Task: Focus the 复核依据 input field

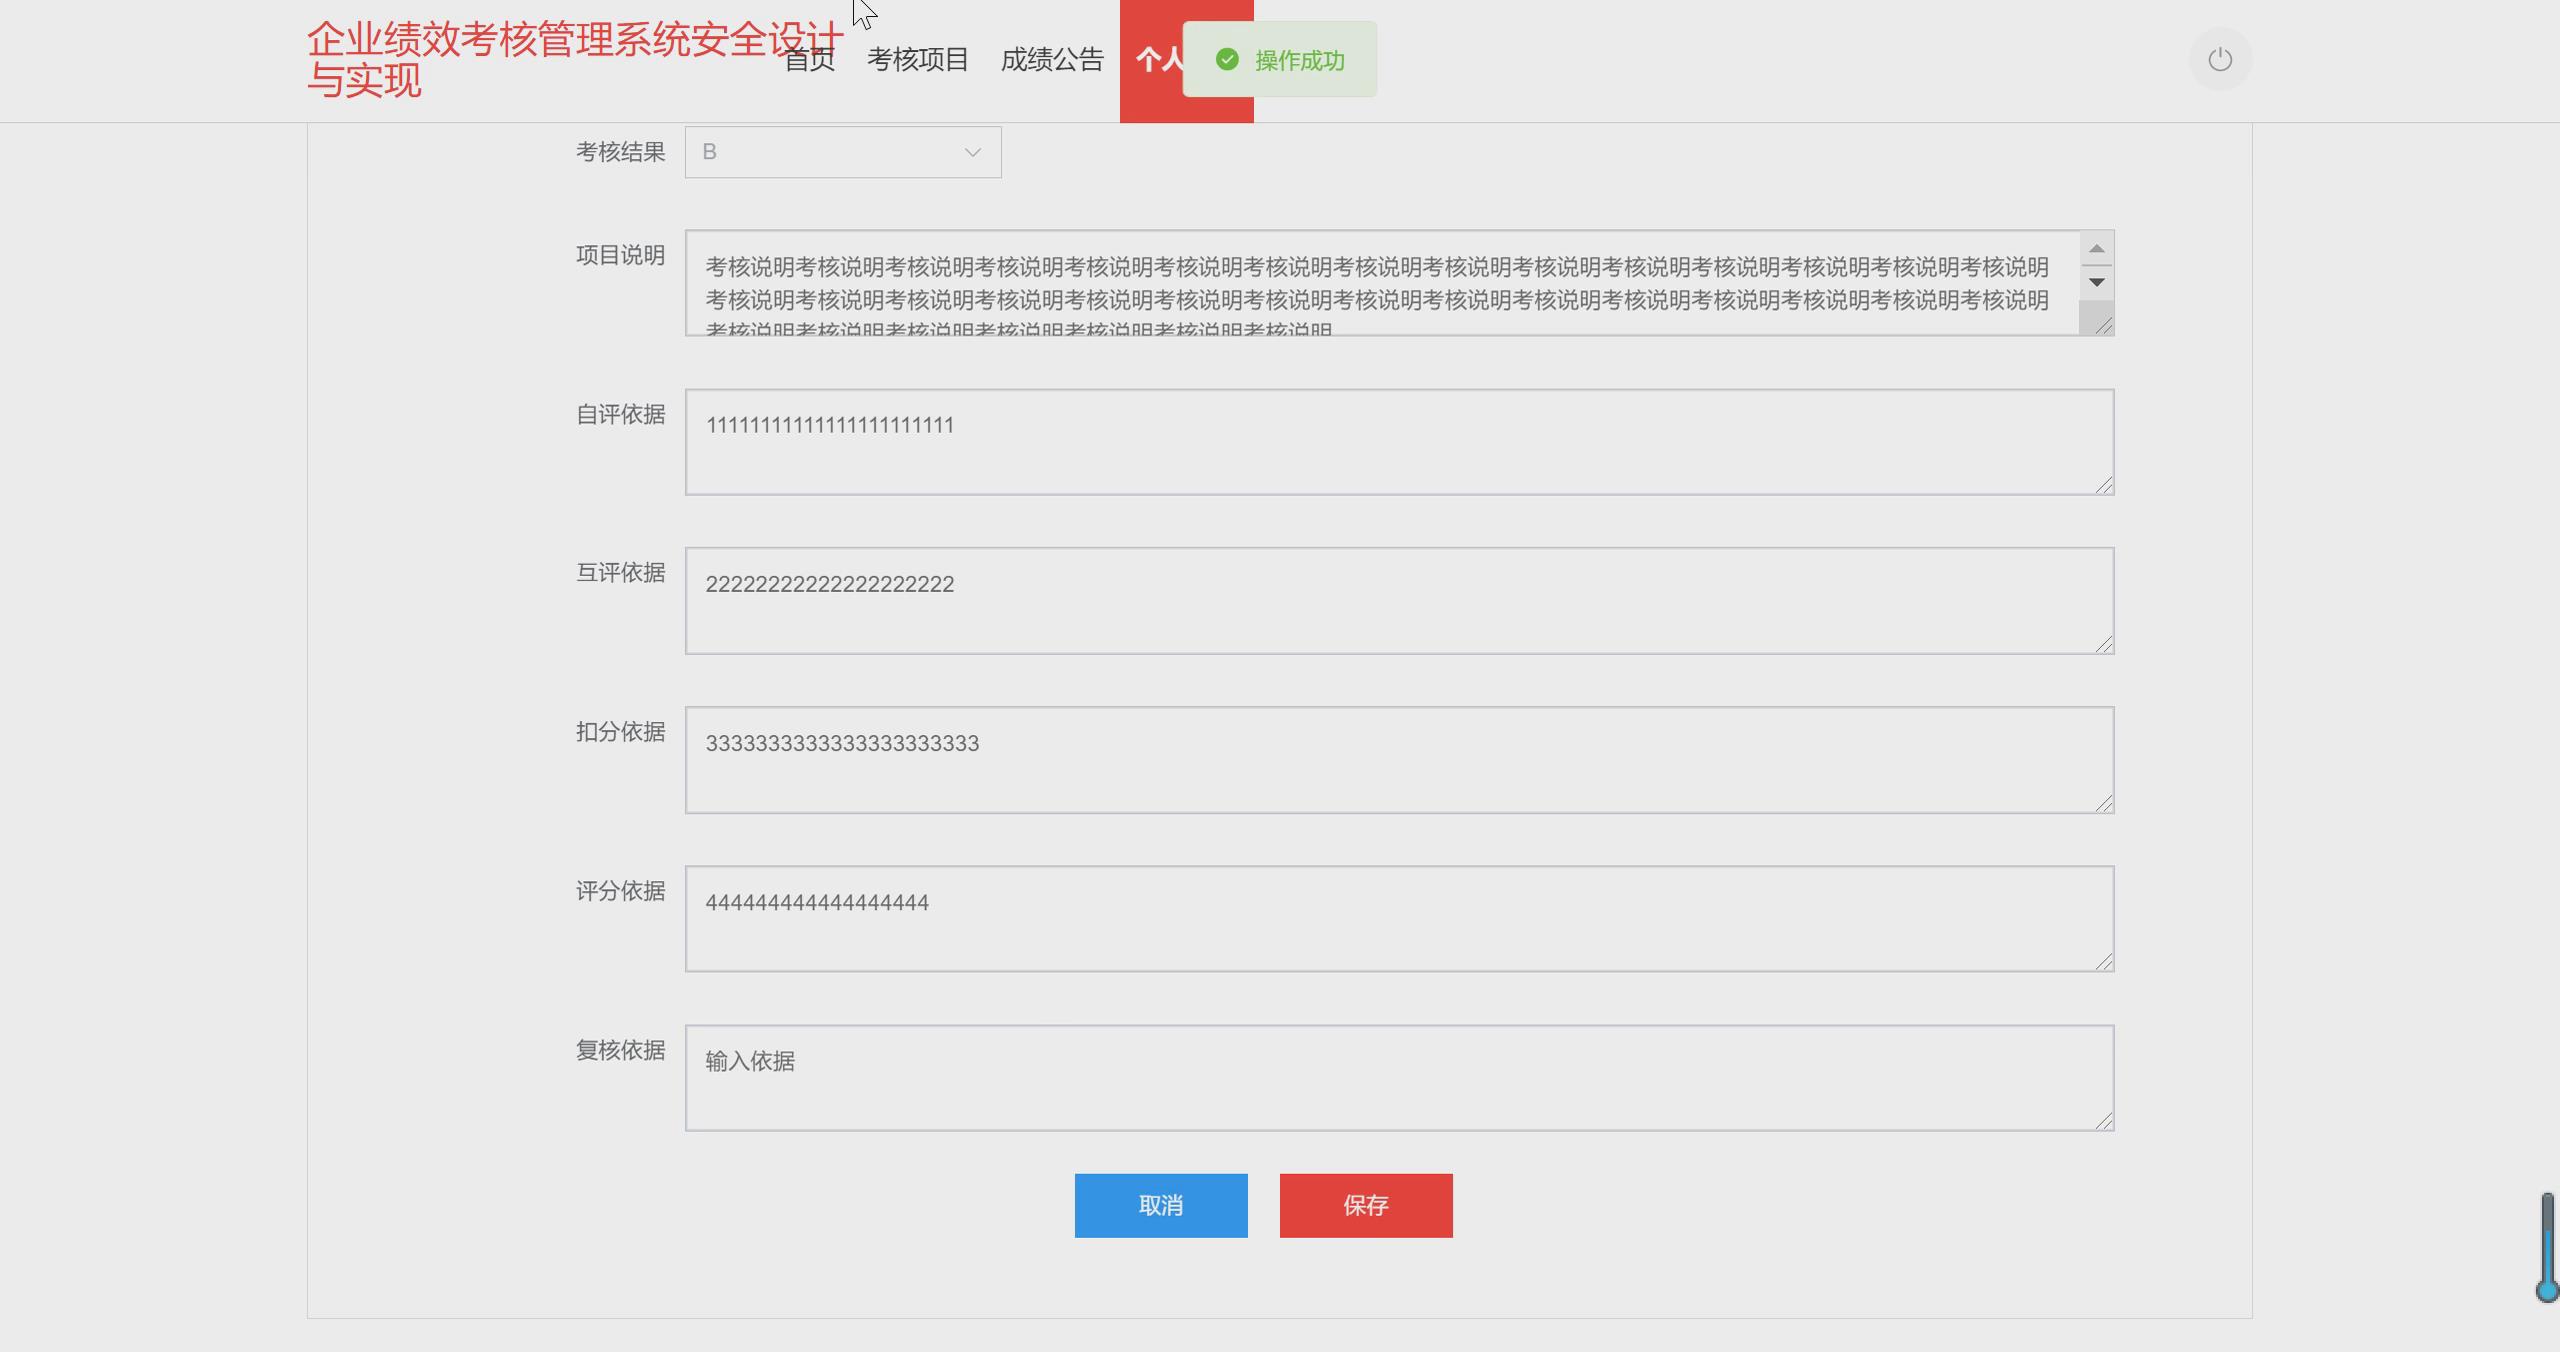Action: pos(1398,1078)
